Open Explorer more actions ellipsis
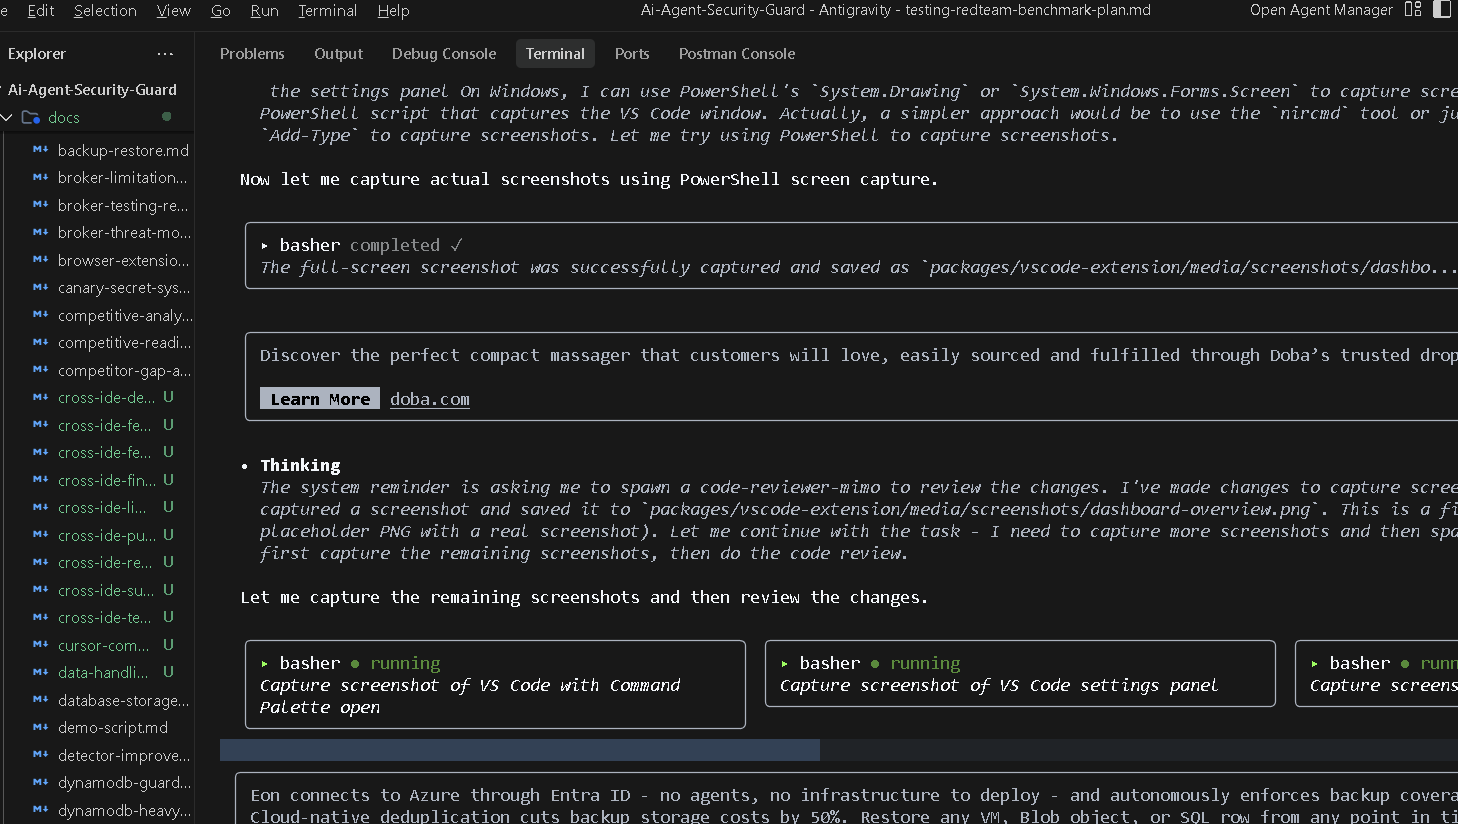Image resolution: width=1458 pixels, height=824 pixels. (165, 54)
